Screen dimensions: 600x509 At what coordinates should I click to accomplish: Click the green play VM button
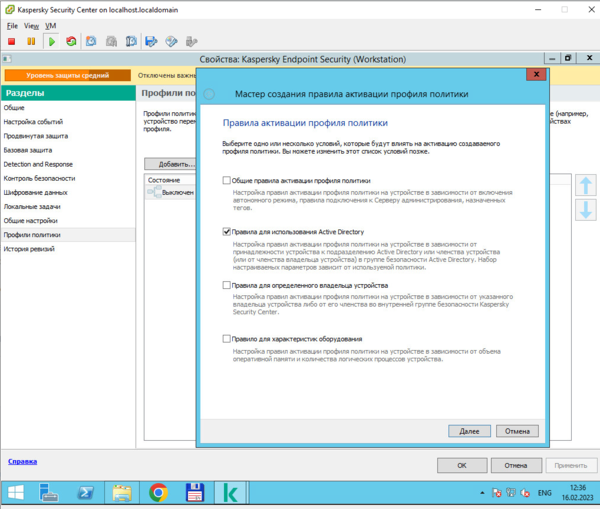tap(51, 41)
